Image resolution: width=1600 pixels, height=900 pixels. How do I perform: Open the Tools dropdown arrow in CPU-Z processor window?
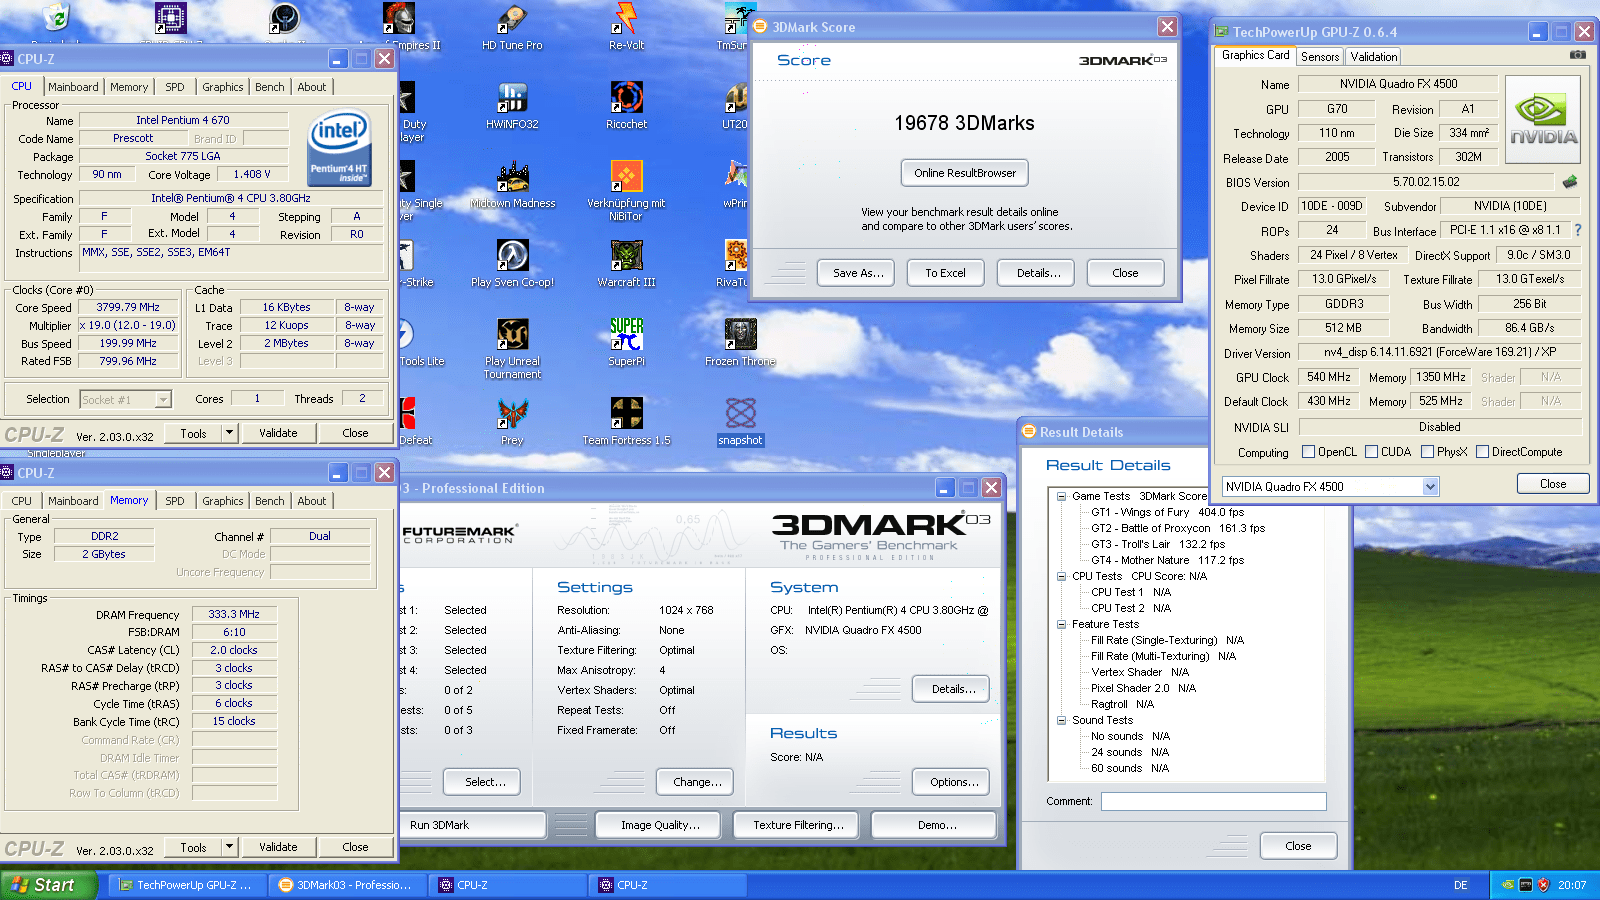[229, 433]
